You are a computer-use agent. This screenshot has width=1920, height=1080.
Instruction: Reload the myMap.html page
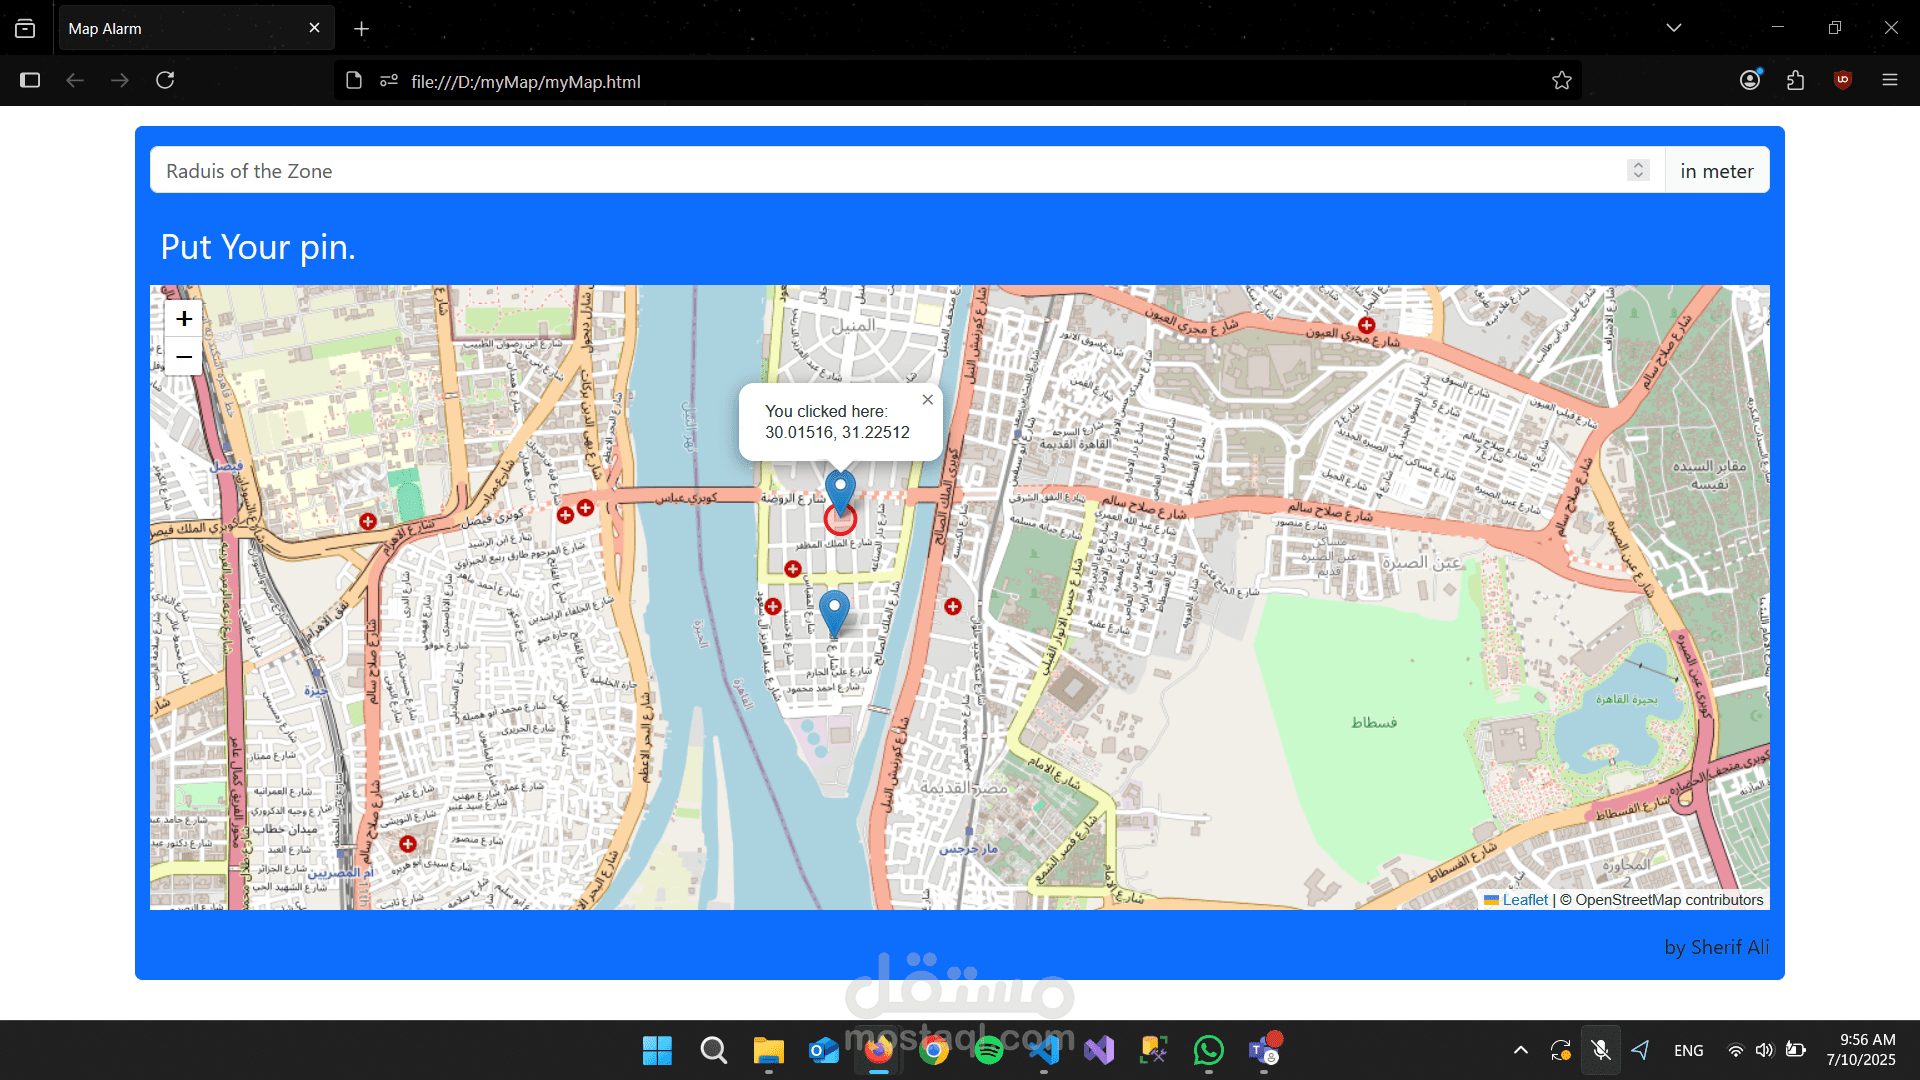166,80
